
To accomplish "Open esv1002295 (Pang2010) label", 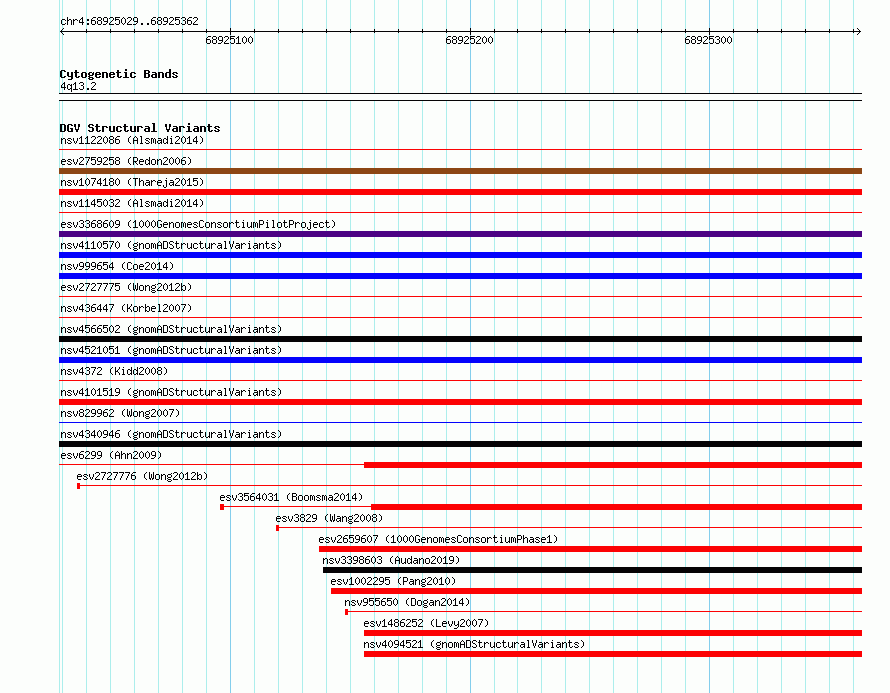I will click(x=393, y=581).
